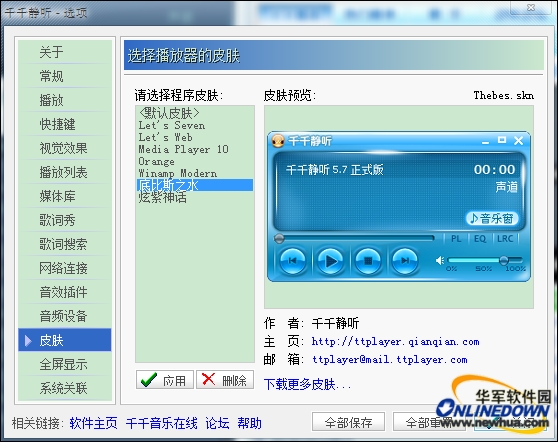Viewport: 558px width, 442px height.
Task: Click the ttplayer@mail.ttplayer.com email link
Action: click(x=390, y=359)
